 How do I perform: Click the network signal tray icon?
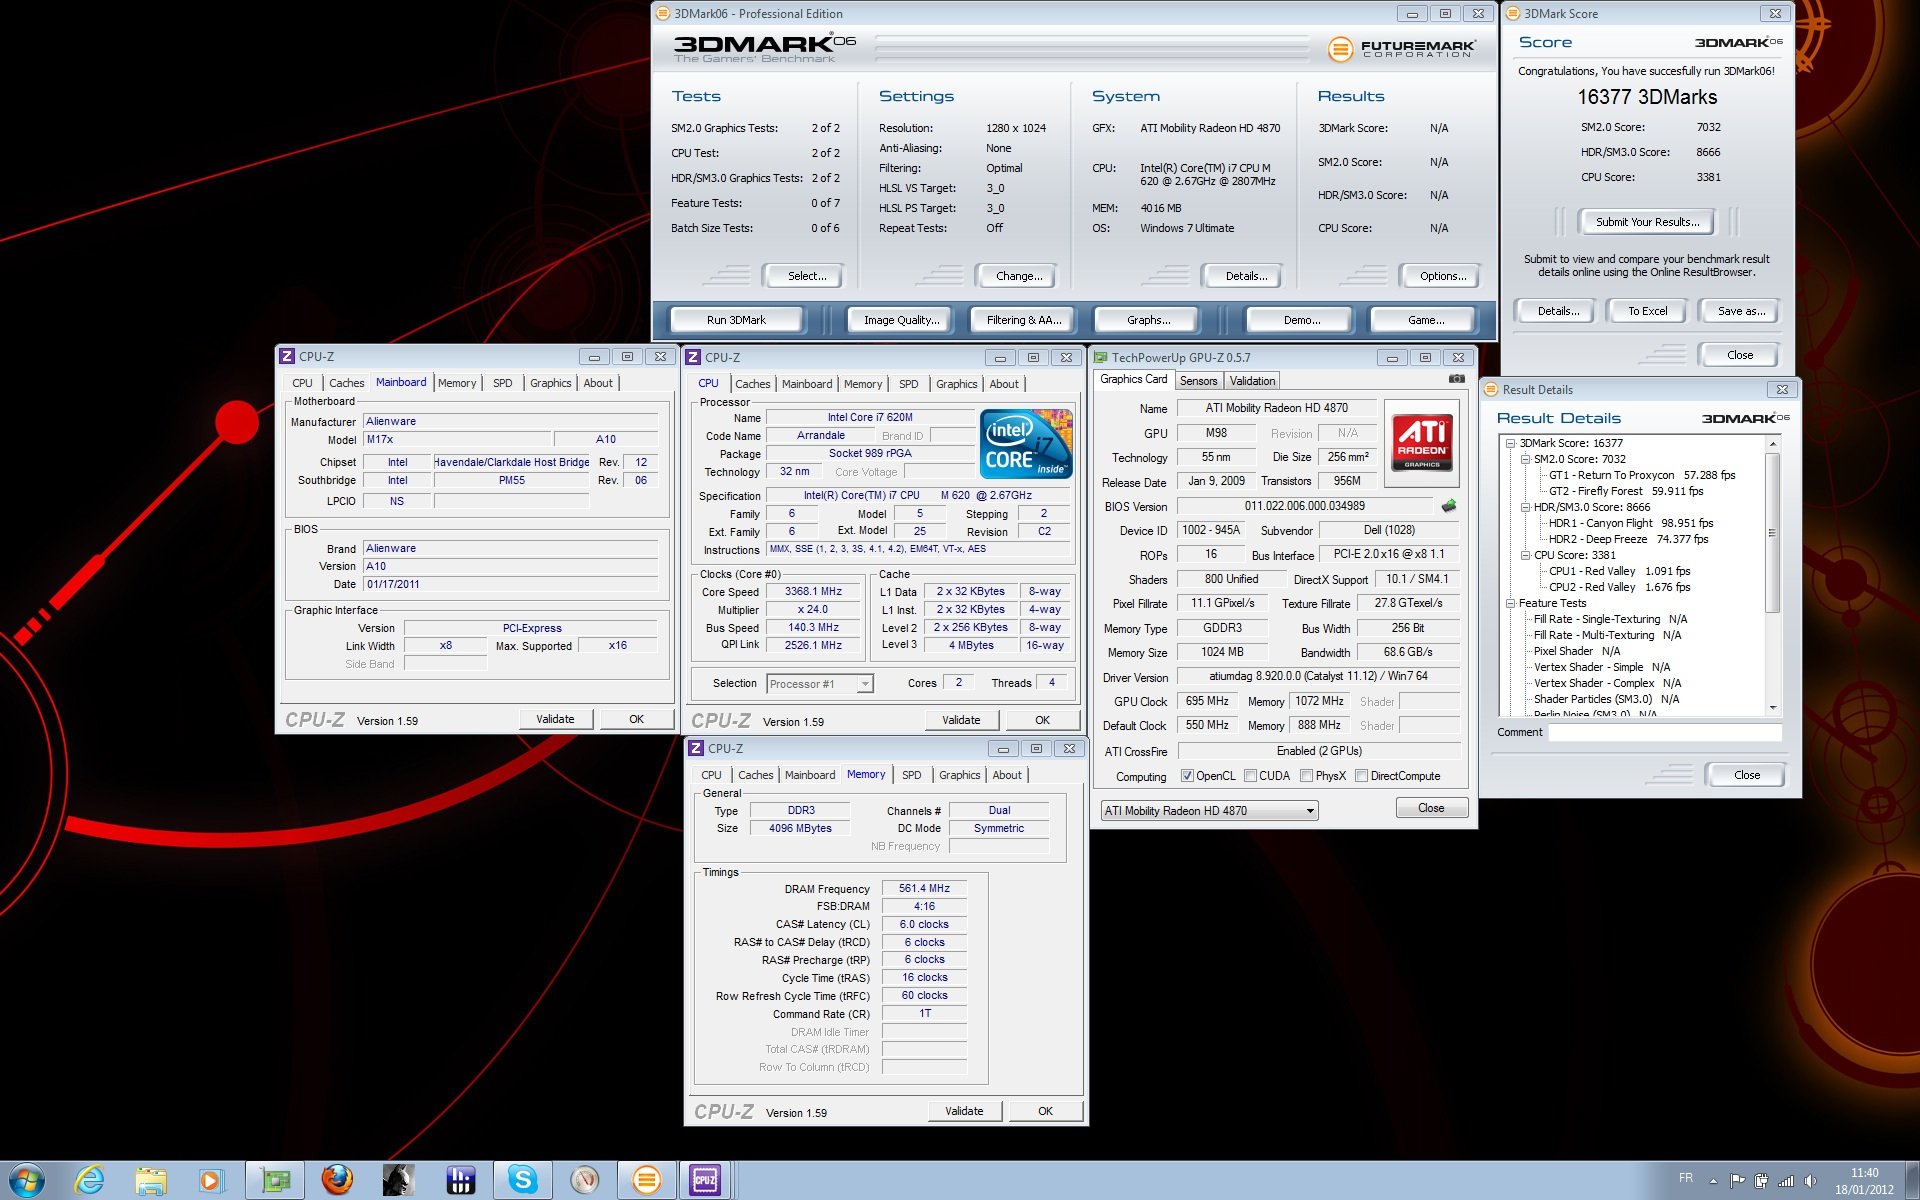click(x=1785, y=1181)
